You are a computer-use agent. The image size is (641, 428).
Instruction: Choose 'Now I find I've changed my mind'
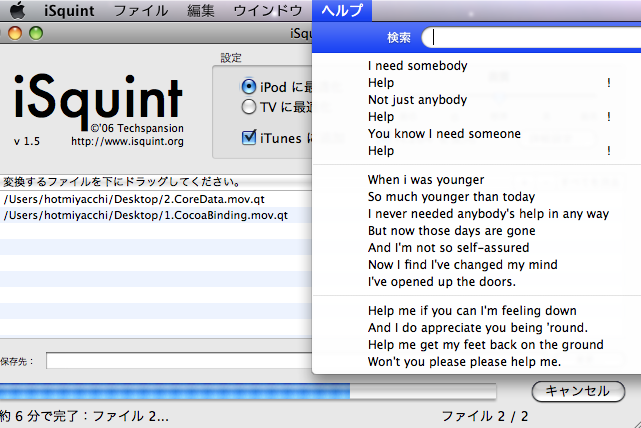coord(477,264)
